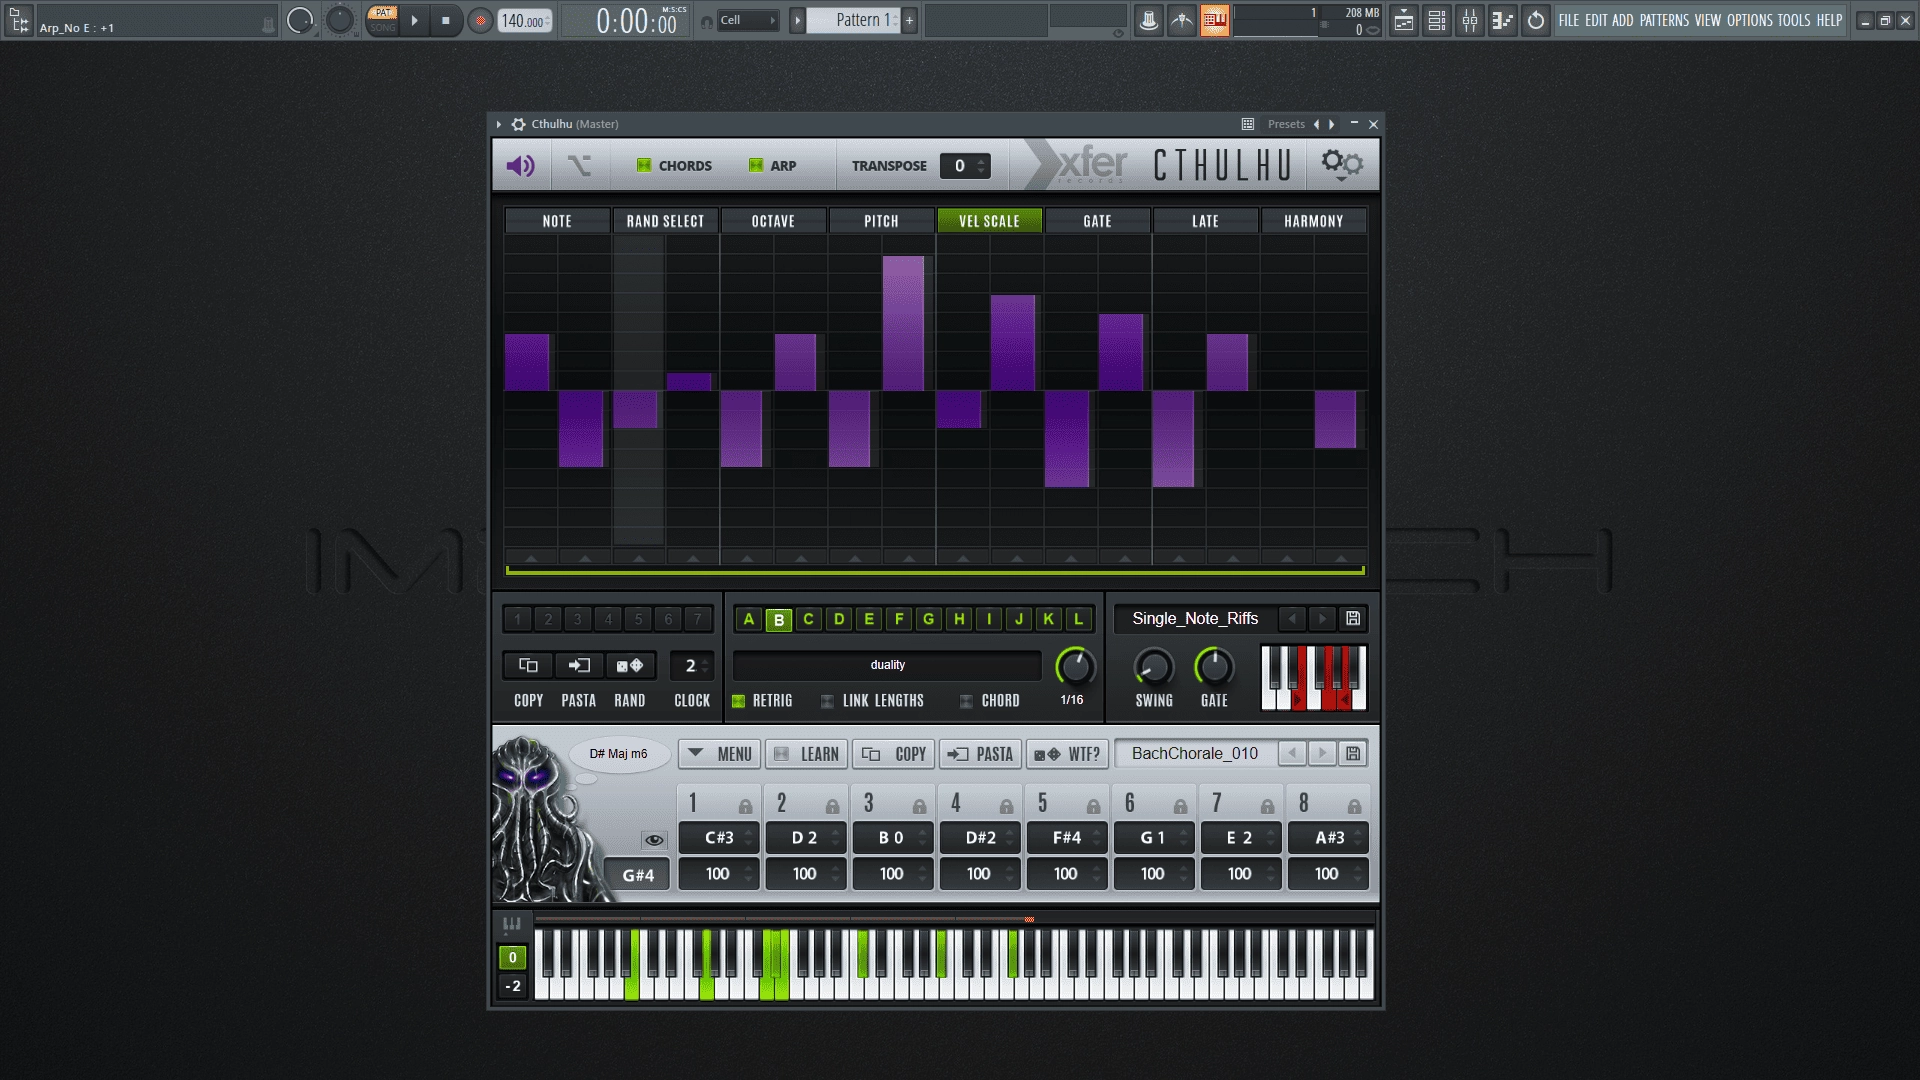Open the FL Studio mixer icon

pyautogui.click(x=1470, y=20)
